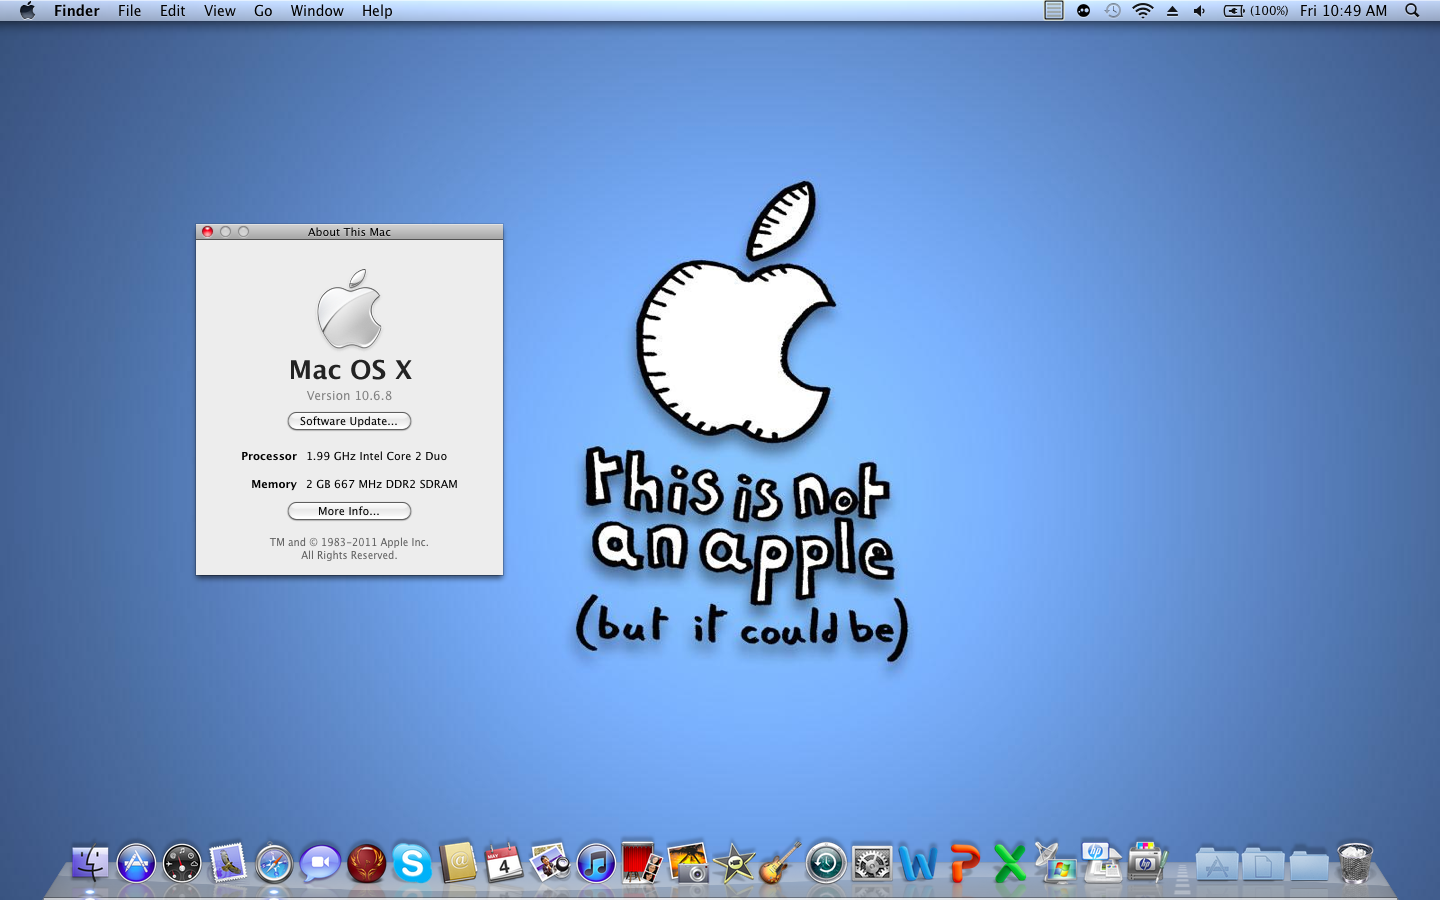Screen dimensions: 1440x900
Task: Open the File menu
Action: (x=129, y=11)
